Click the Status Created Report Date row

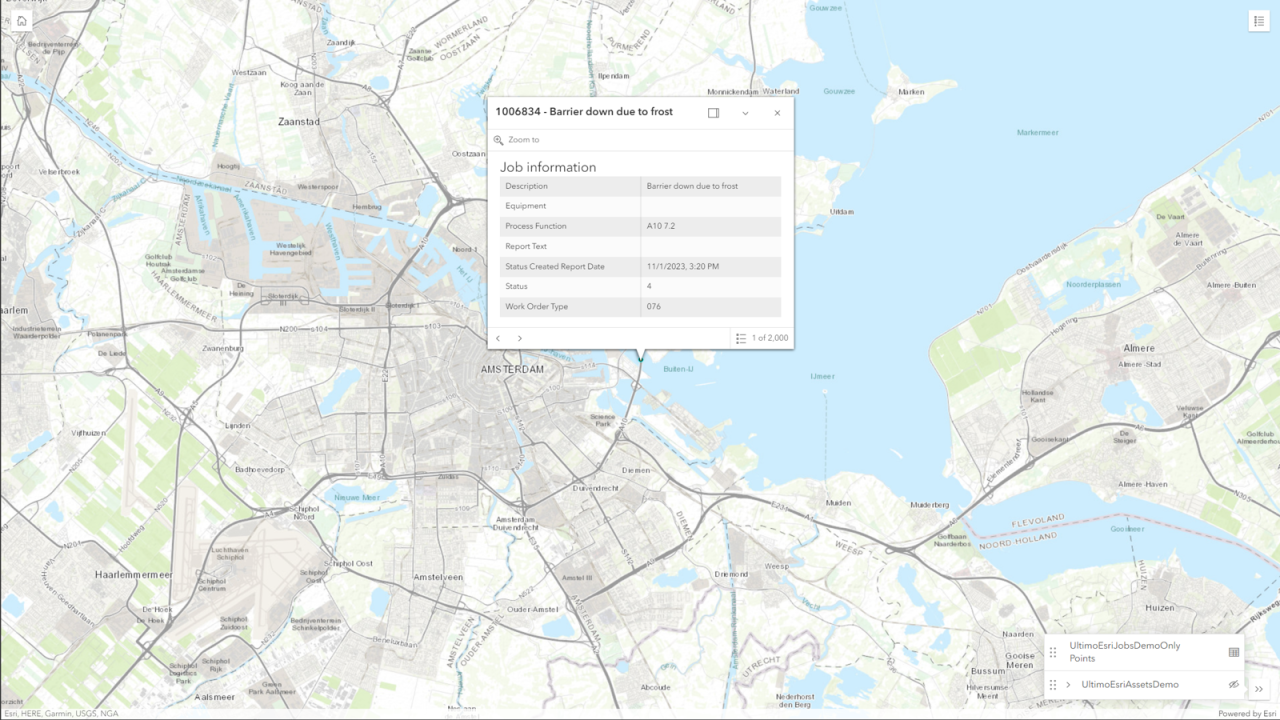click(x=640, y=267)
